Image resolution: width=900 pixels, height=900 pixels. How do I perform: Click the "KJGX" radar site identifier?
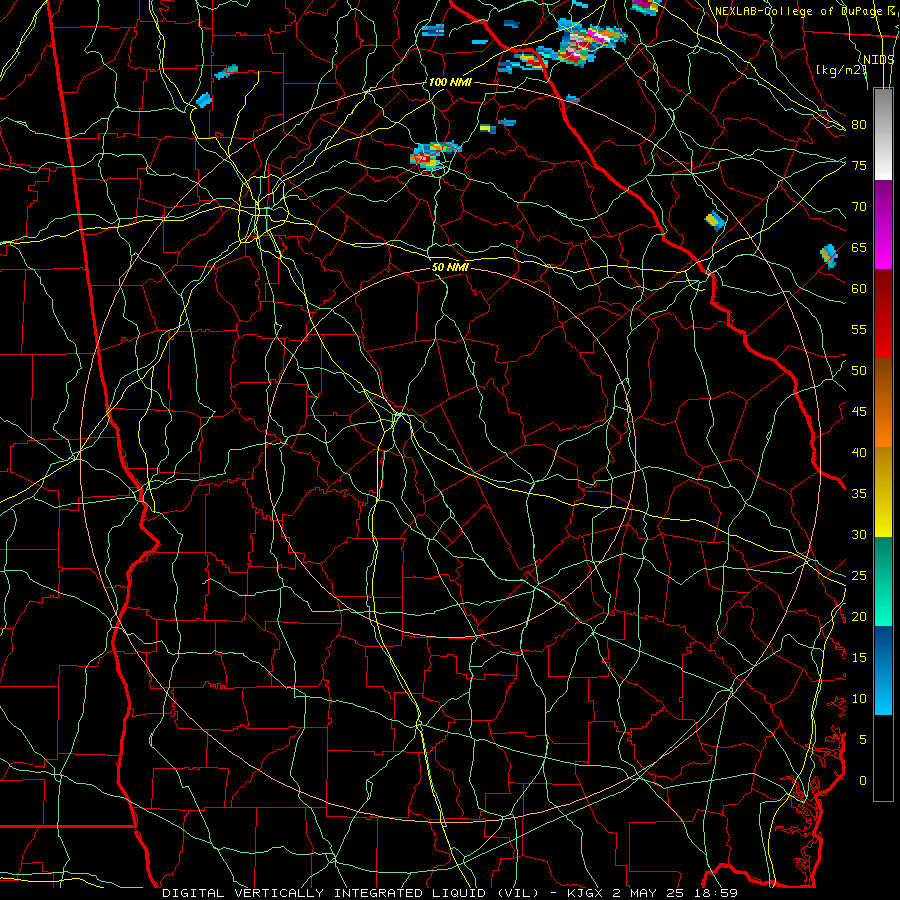pos(585,893)
